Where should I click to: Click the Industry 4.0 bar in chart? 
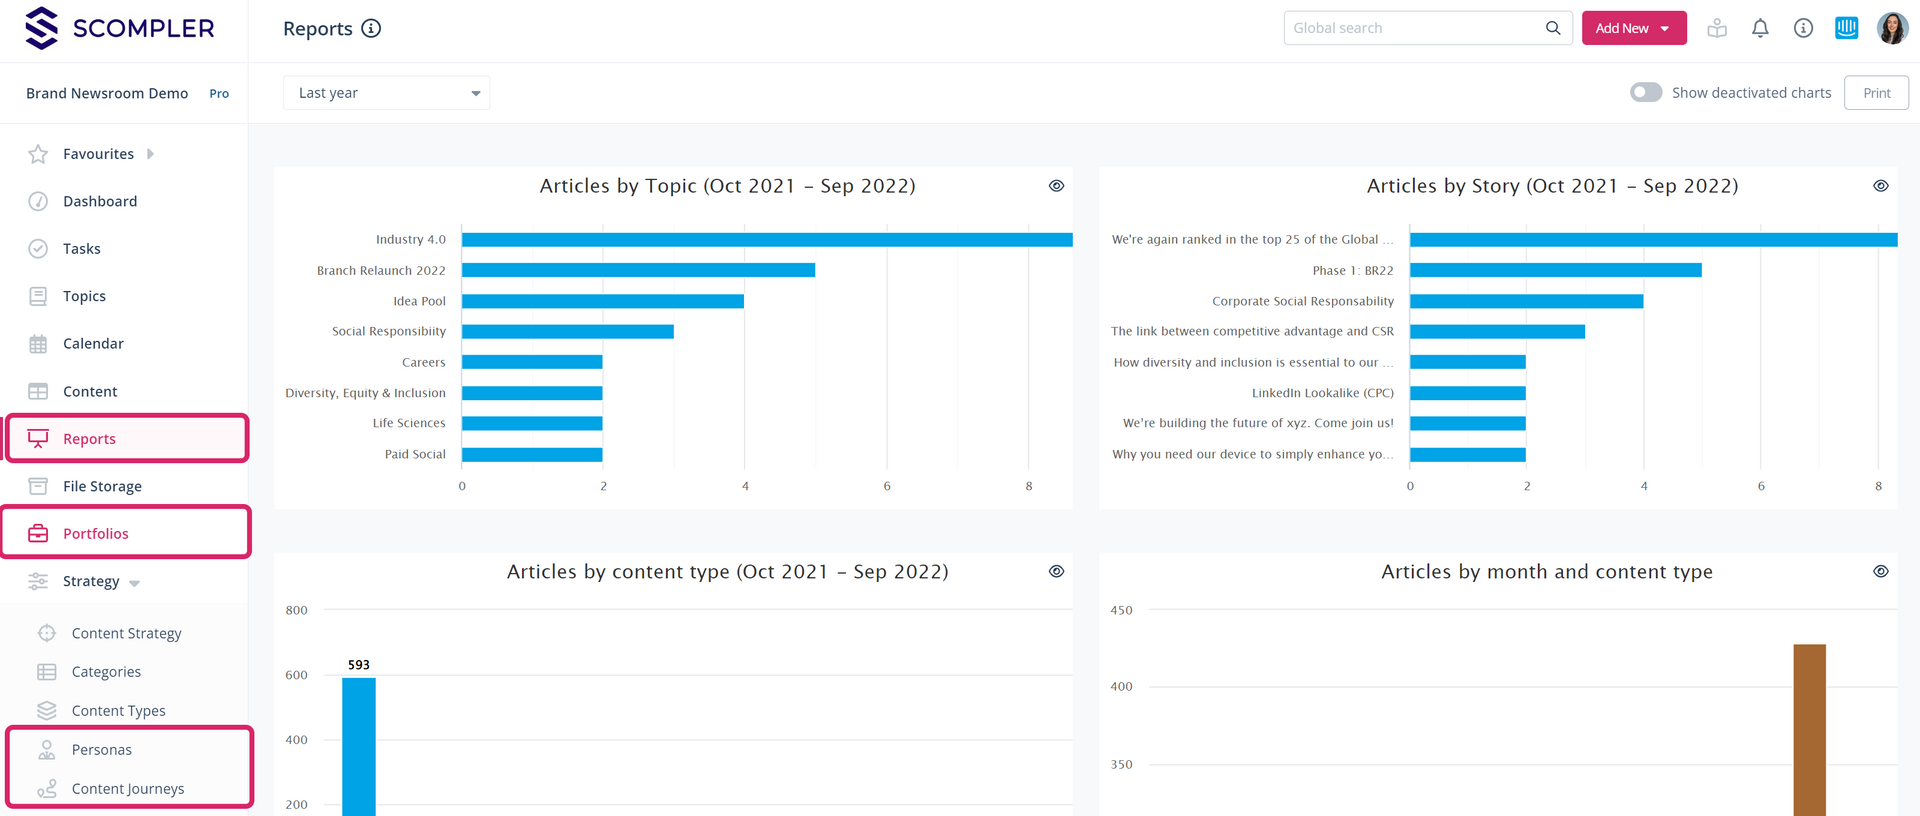766,240
